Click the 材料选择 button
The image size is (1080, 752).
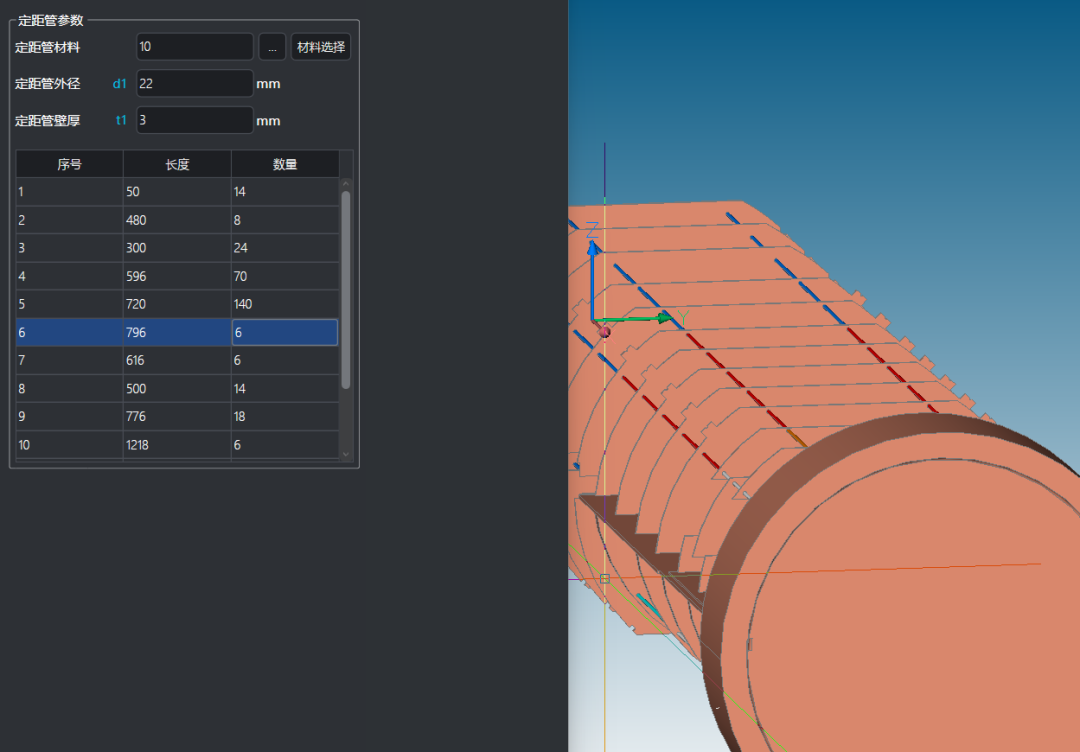click(321, 48)
